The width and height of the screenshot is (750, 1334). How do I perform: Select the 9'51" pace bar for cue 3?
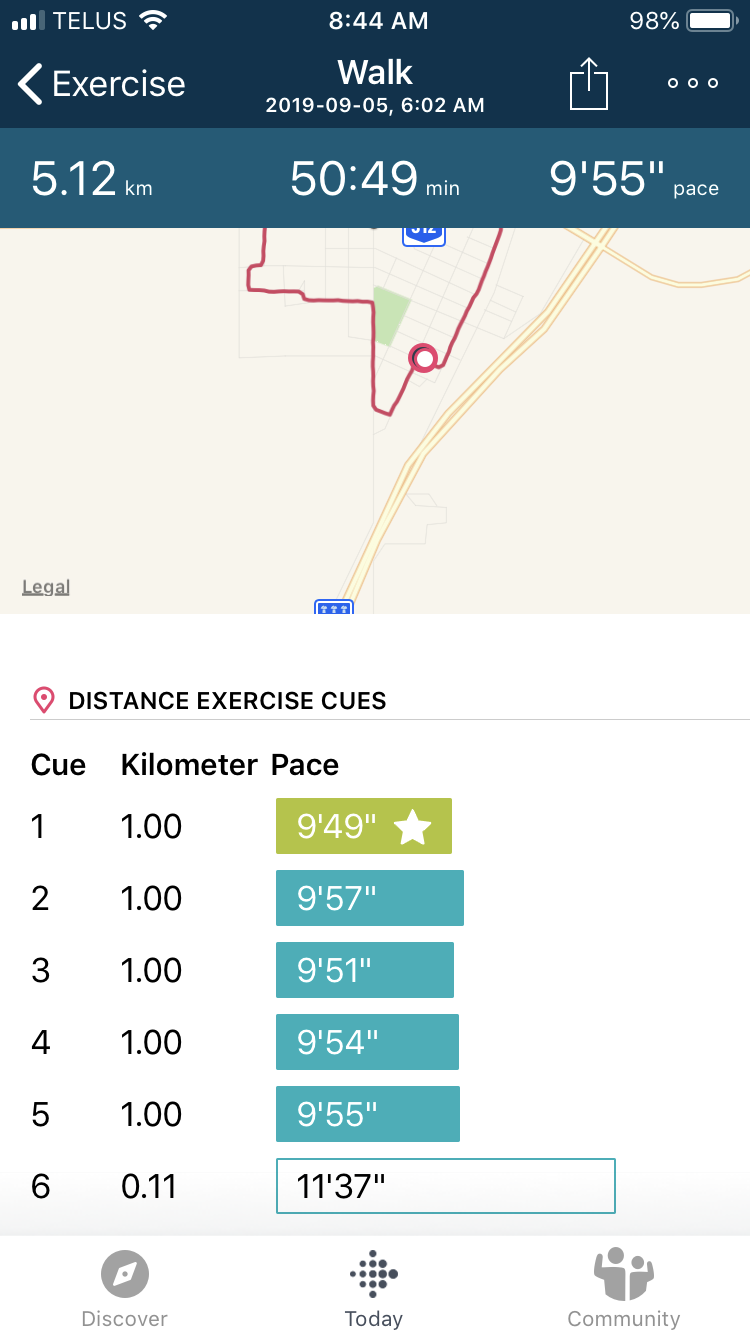coord(364,970)
